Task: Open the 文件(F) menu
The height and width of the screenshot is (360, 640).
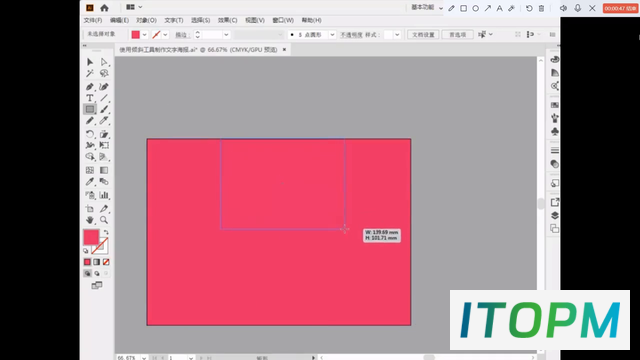Action: pyautogui.click(x=93, y=20)
